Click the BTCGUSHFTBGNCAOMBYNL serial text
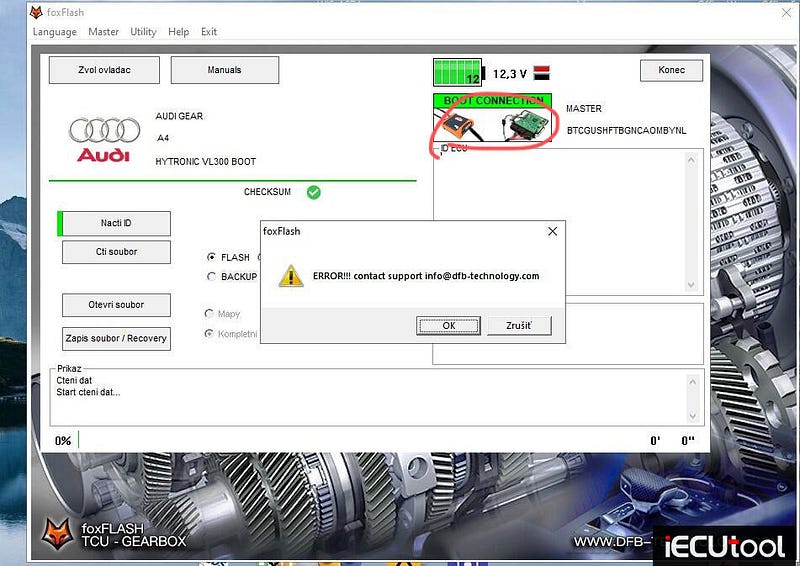The width and height of the screenshot is (800, 566). point(627,131)
